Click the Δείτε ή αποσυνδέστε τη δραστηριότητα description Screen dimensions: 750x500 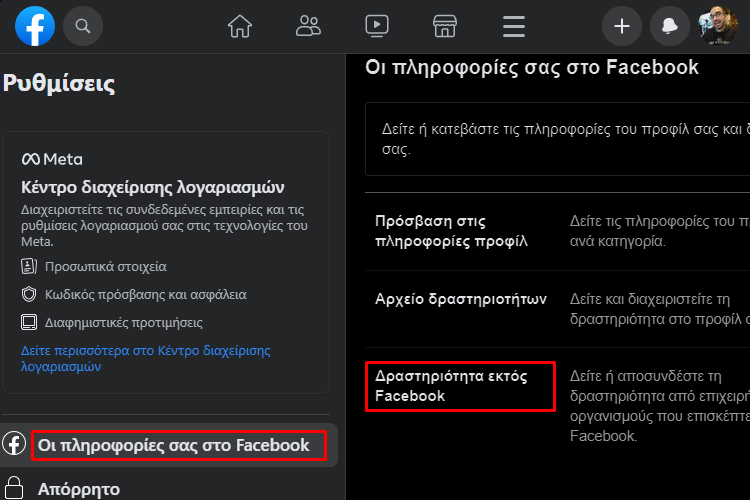660,406
